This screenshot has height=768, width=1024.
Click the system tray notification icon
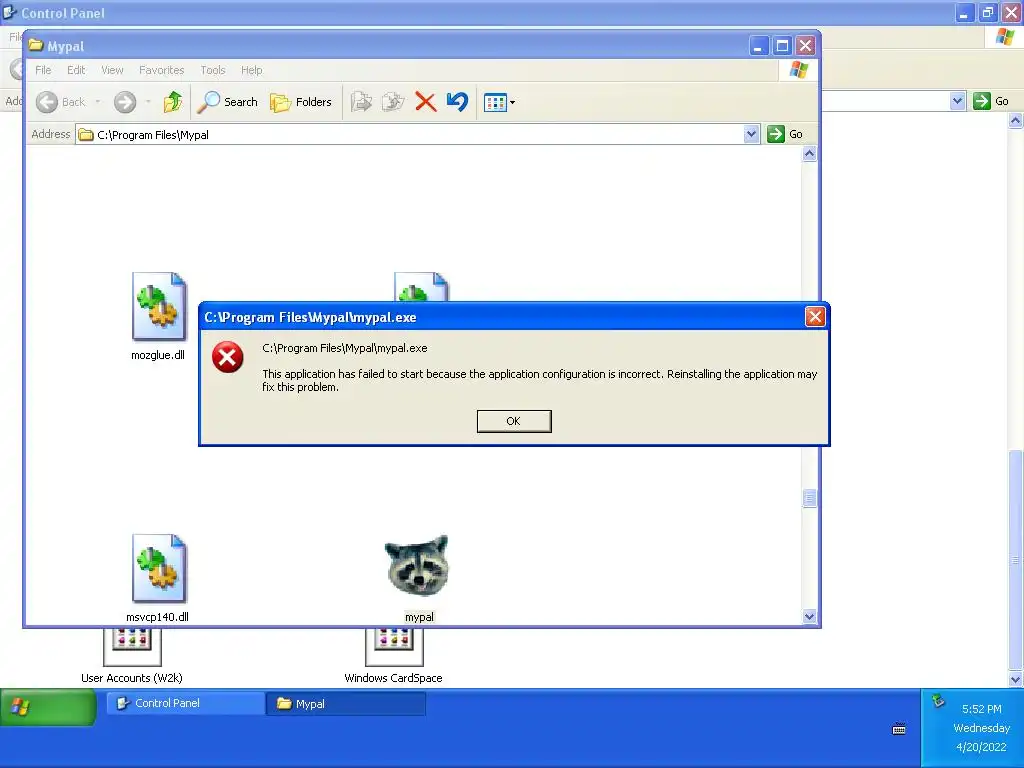tap(938, 701)
